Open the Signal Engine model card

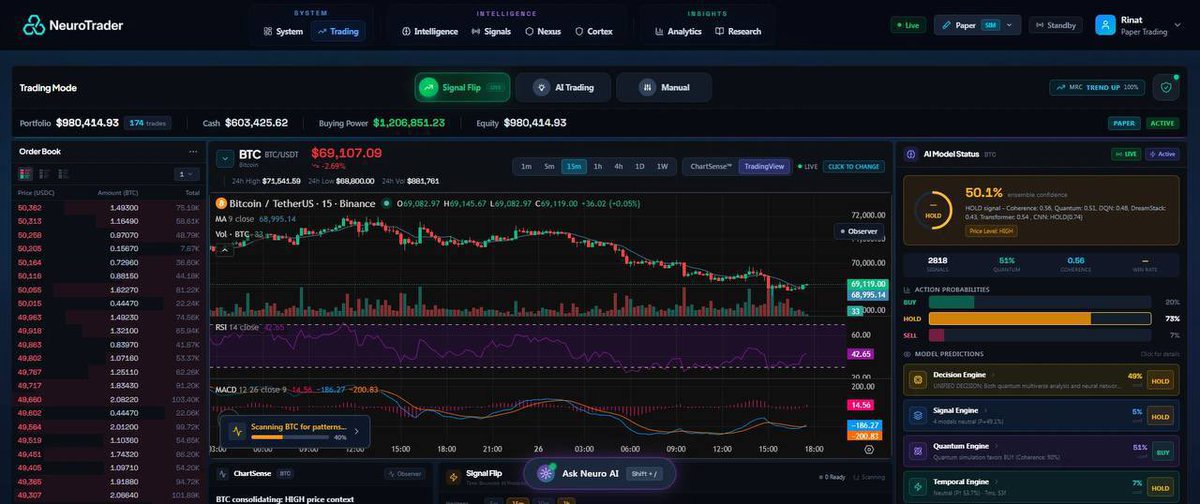click(1041, 416)
